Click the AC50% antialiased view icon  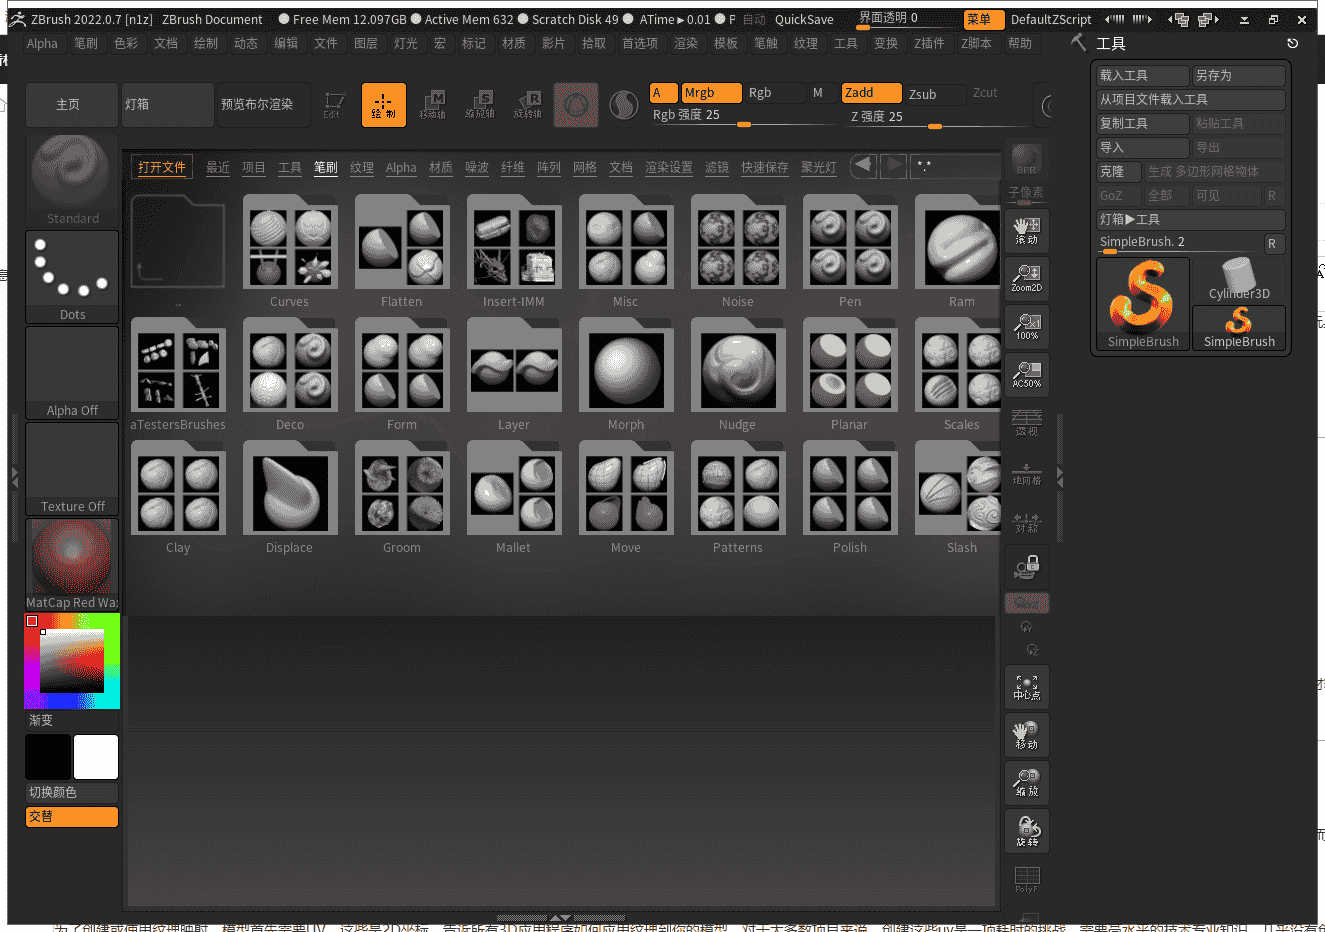(x=1027, y=375)
